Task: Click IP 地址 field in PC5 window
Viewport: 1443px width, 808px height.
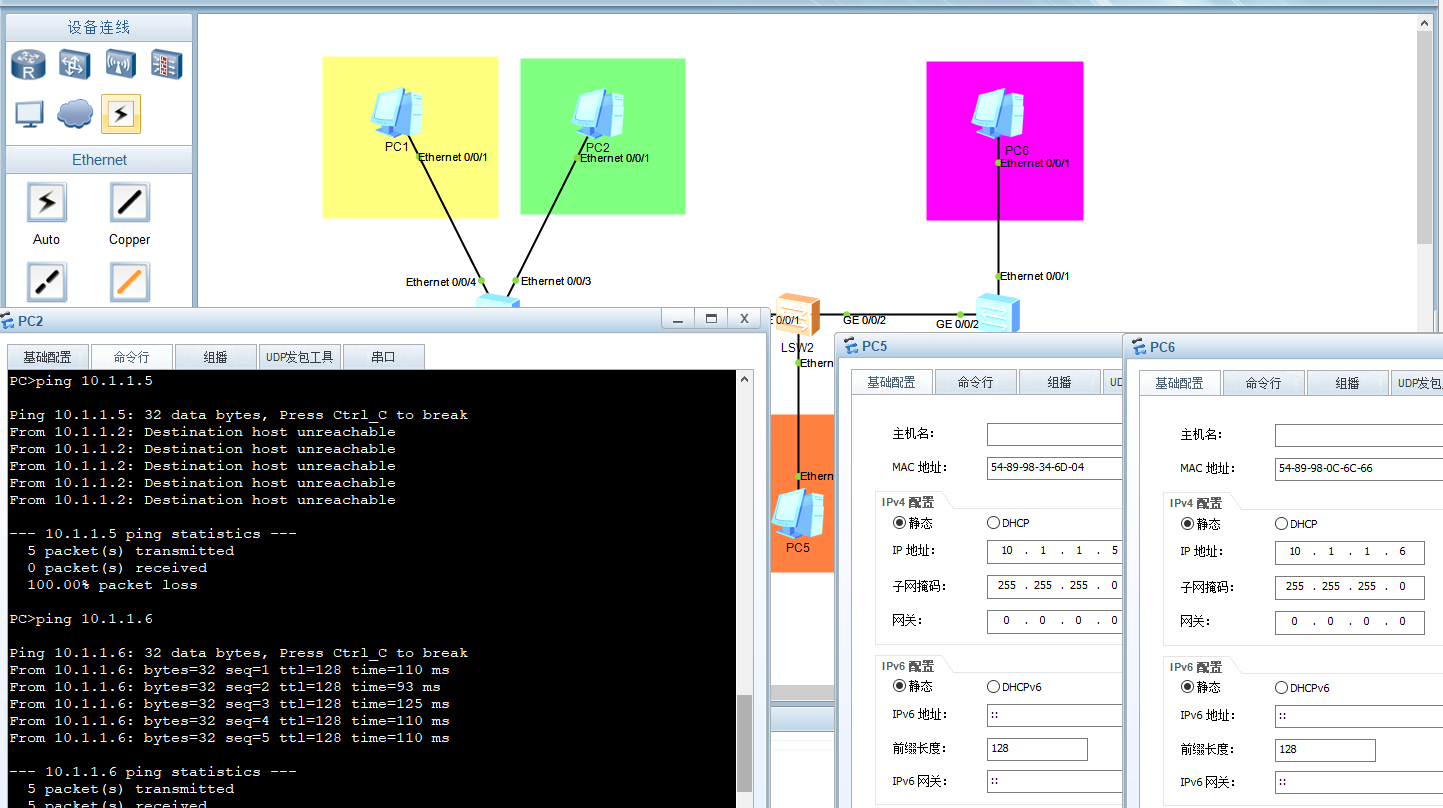Action: click(1054, 551)
